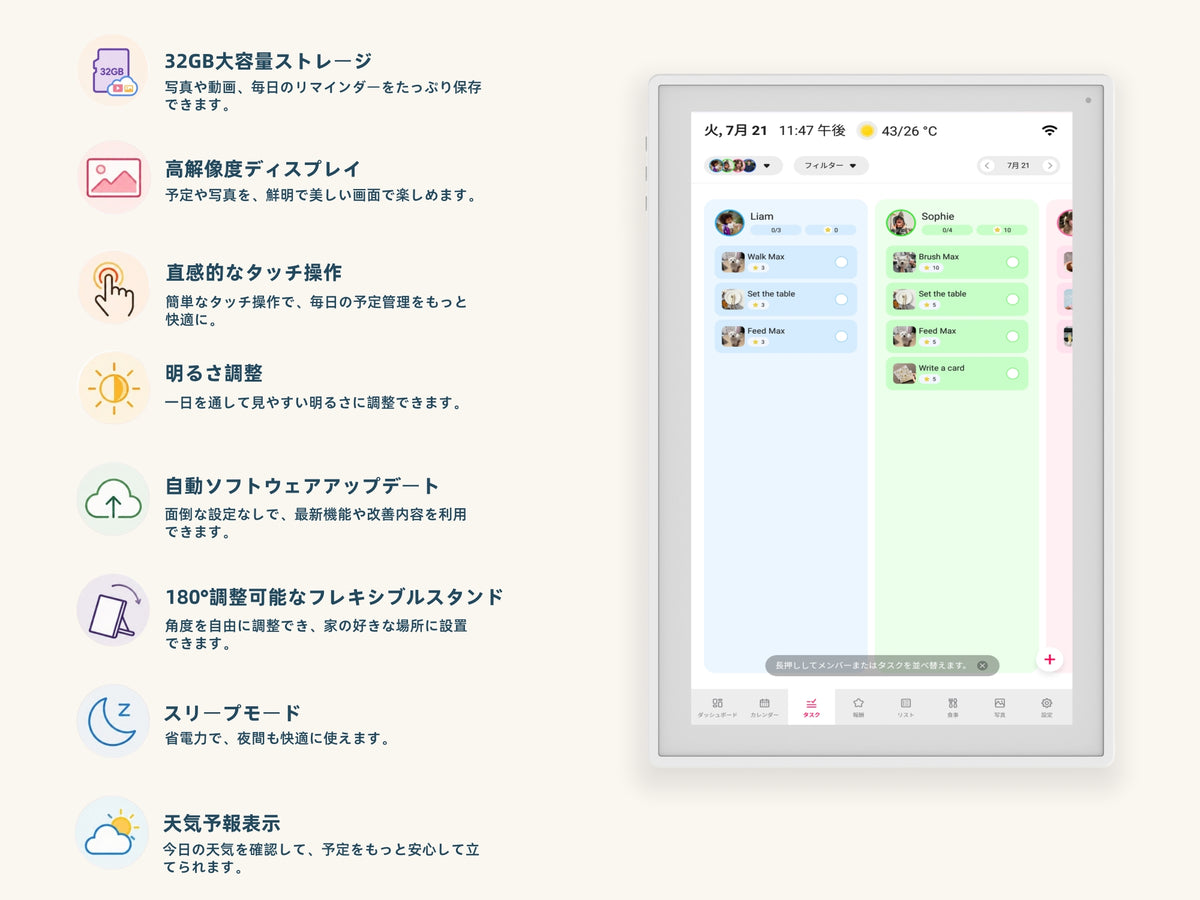Image resolution: width=1200 pixels, height=900 pixels.
Task: Tap the sun weather icon
Action: (867, 131)
